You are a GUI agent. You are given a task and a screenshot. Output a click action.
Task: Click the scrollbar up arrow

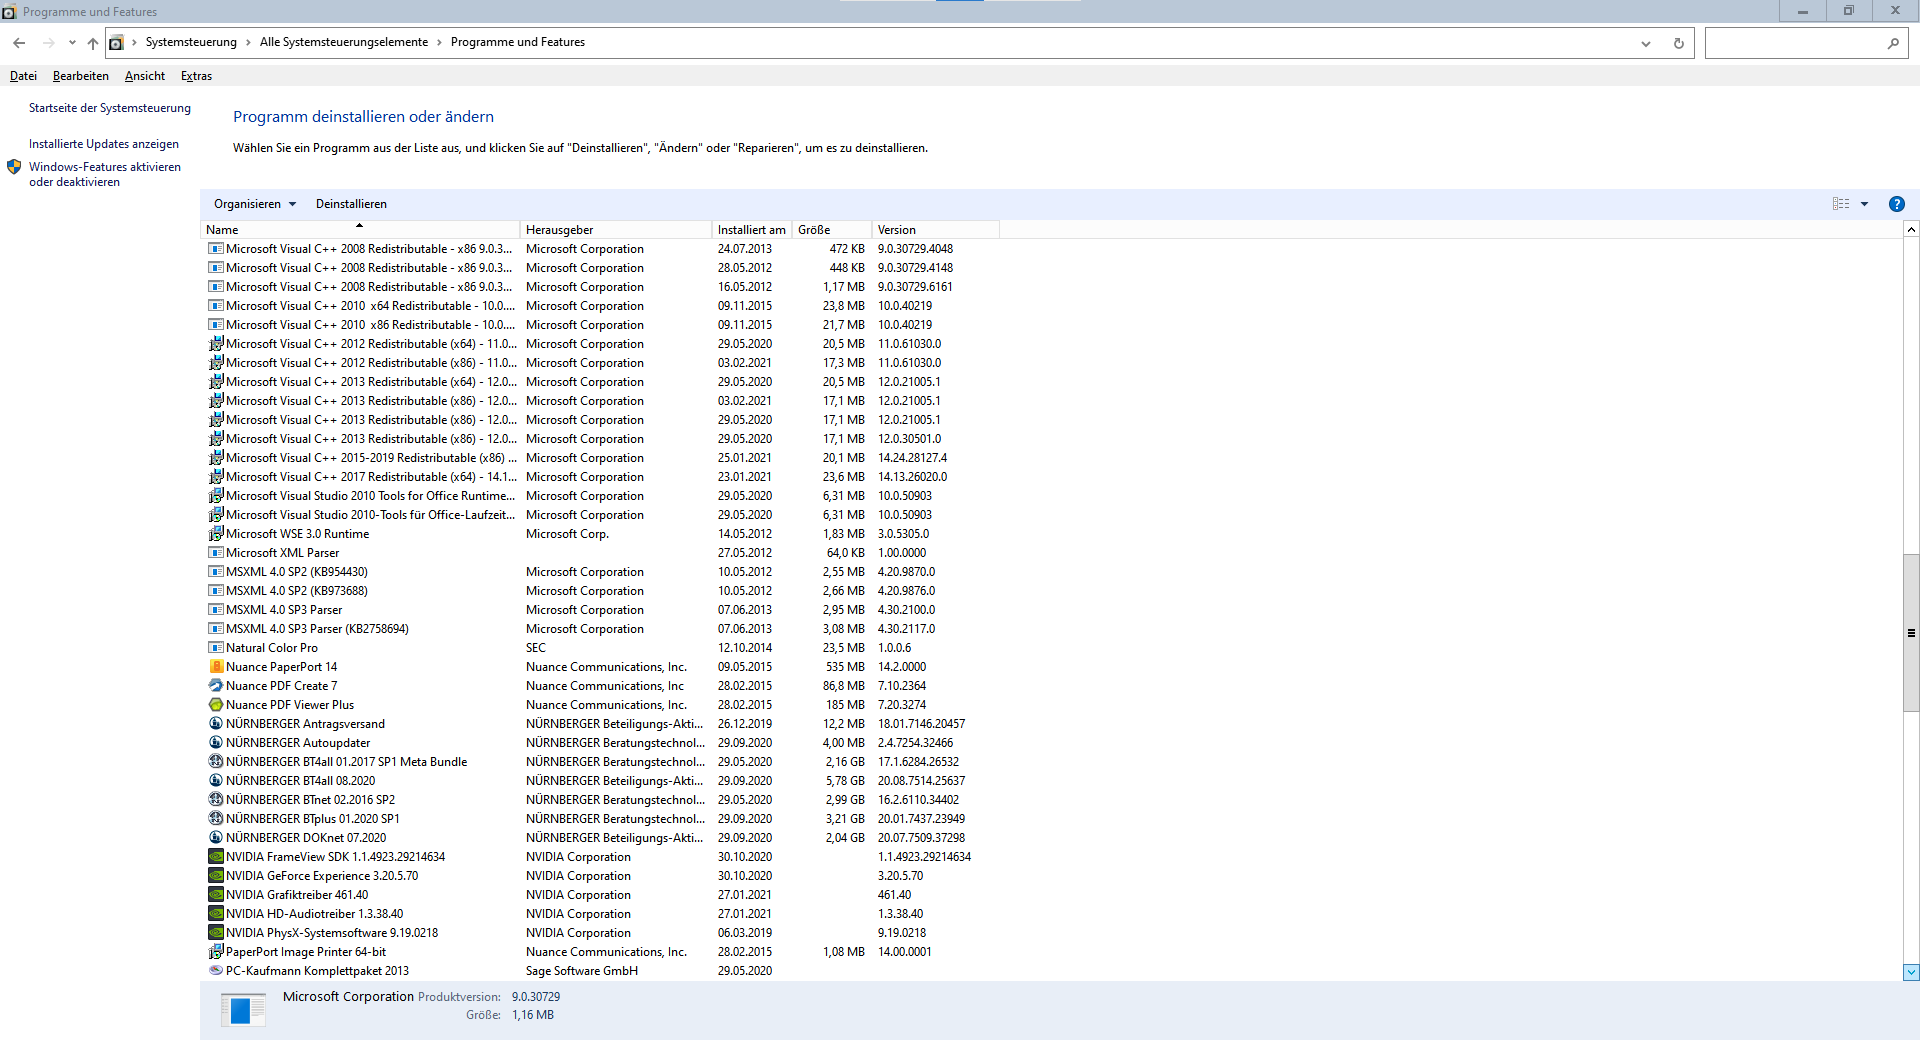pos(1911,230)
